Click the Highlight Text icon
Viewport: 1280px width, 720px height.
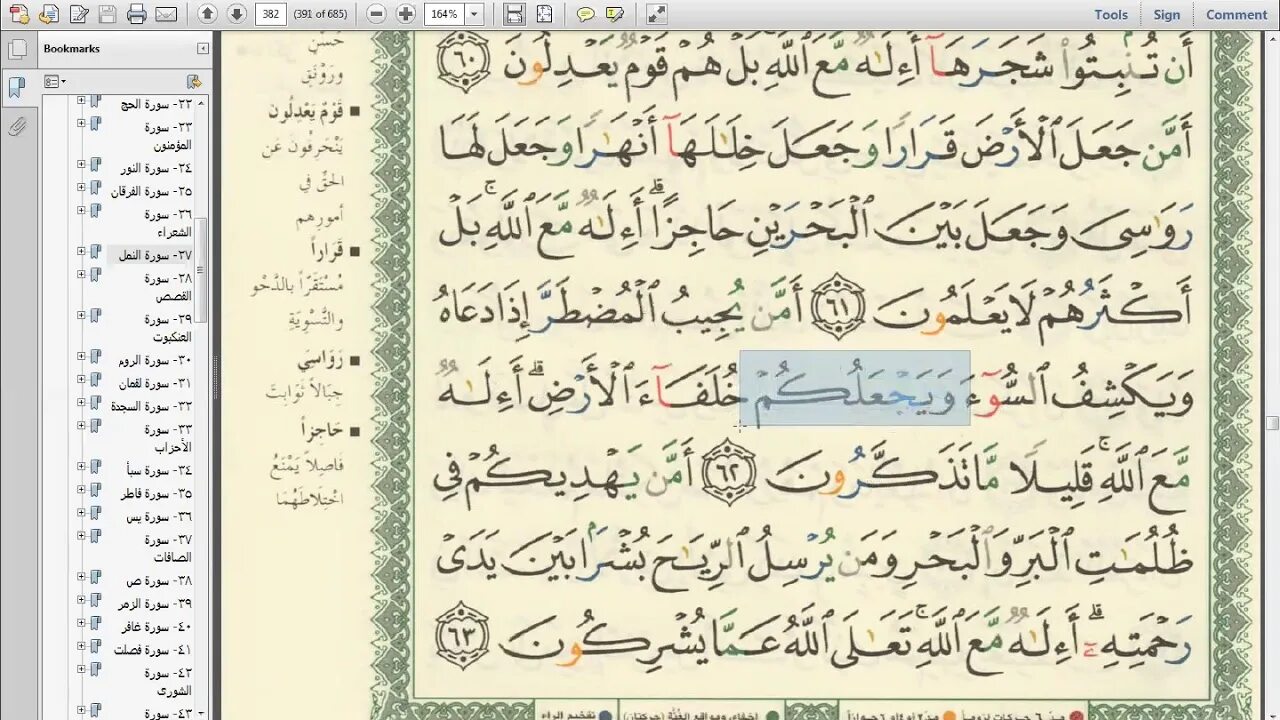coord(615,14)
